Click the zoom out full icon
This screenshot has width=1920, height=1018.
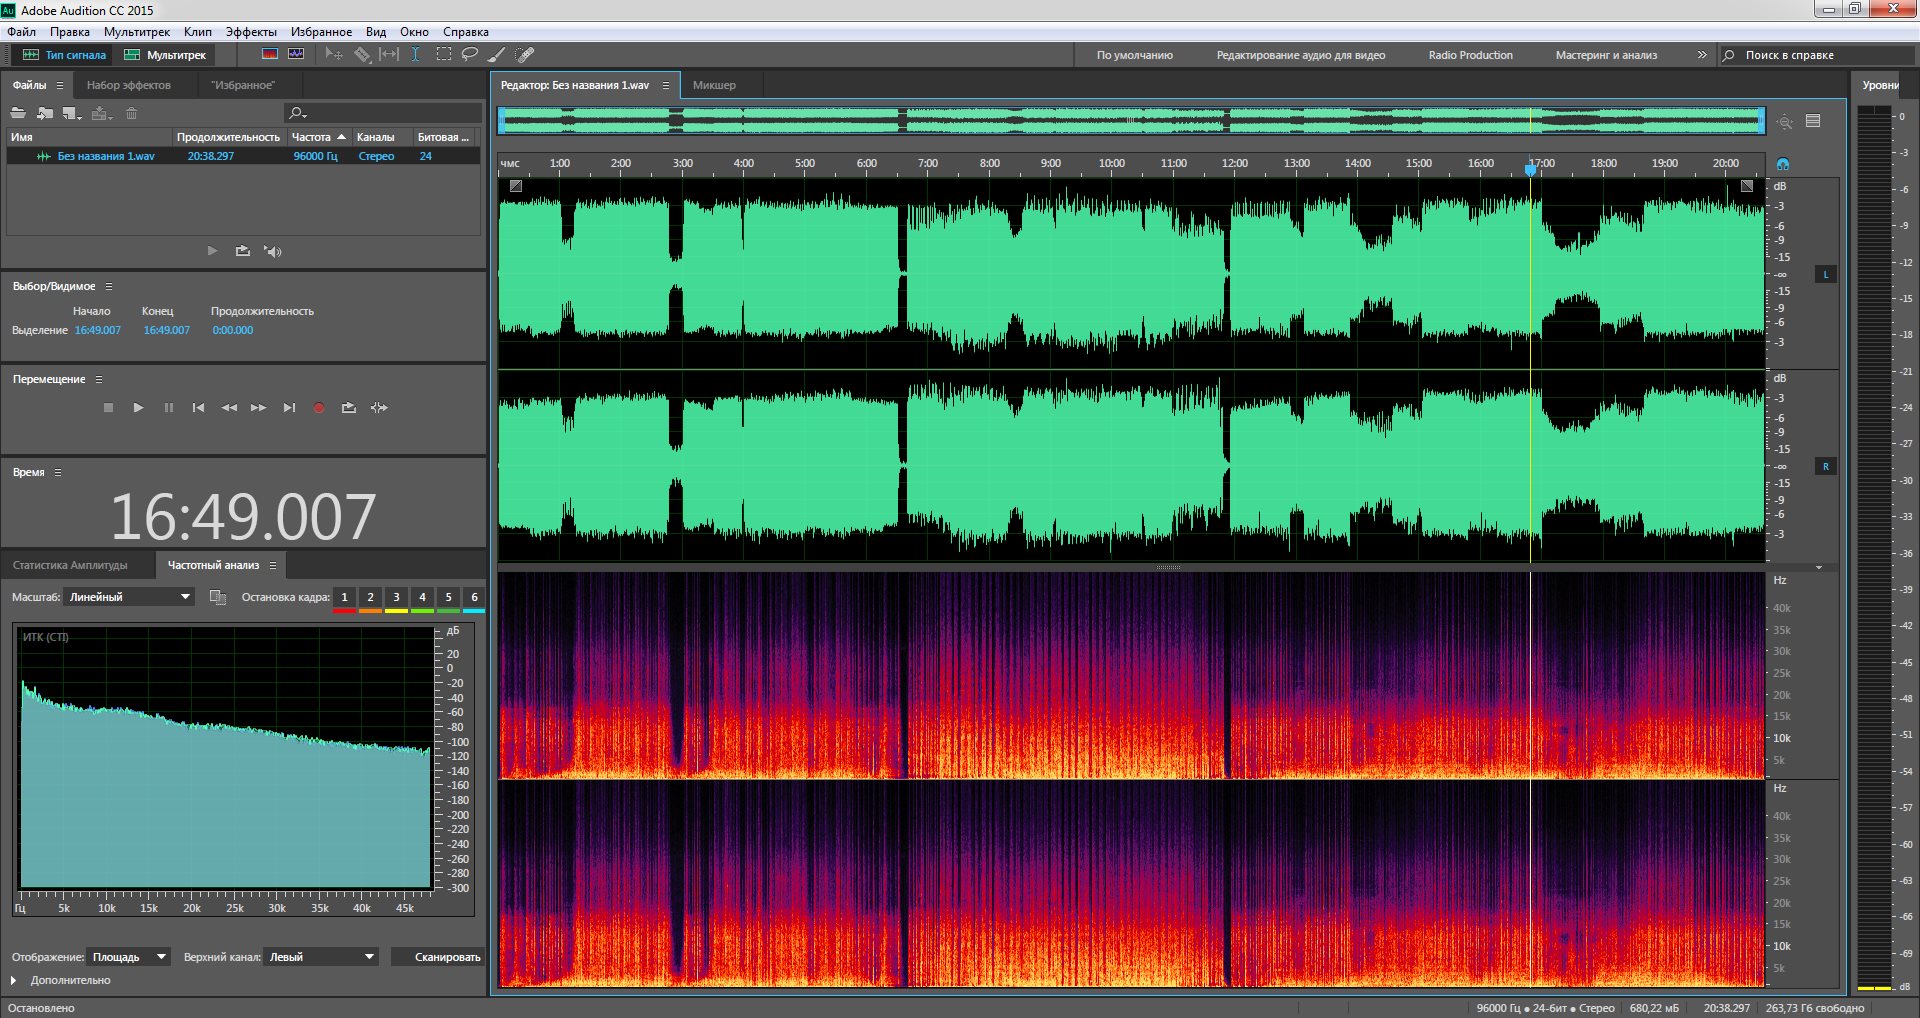click(1785, 122)
